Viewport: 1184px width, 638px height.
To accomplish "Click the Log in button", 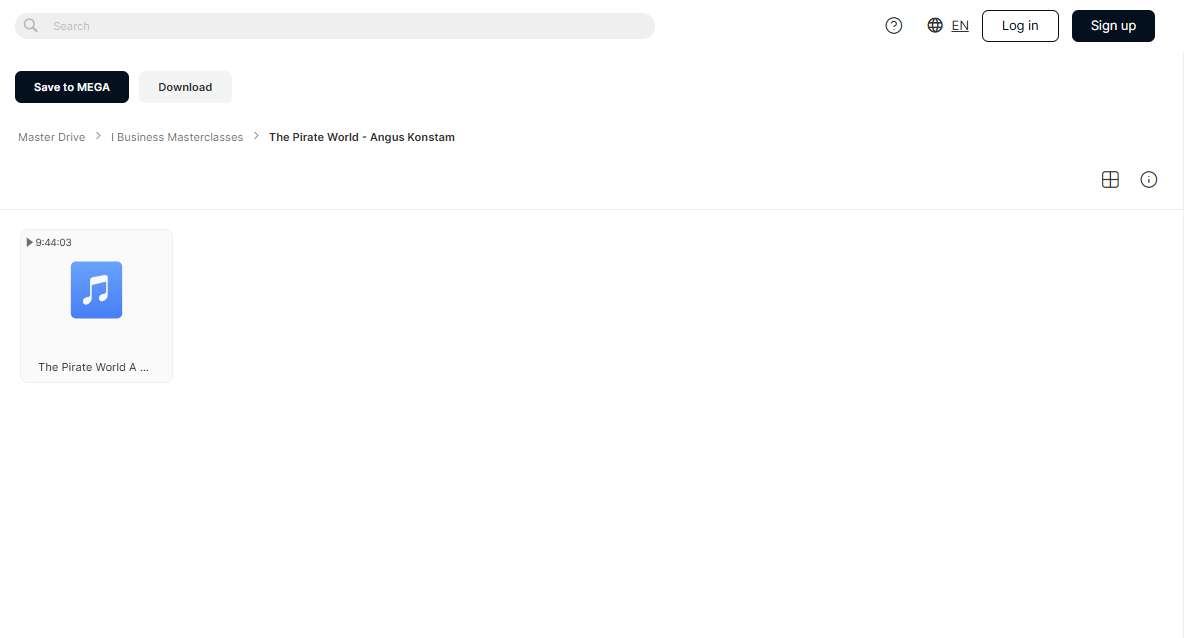I will point(1020,26).
